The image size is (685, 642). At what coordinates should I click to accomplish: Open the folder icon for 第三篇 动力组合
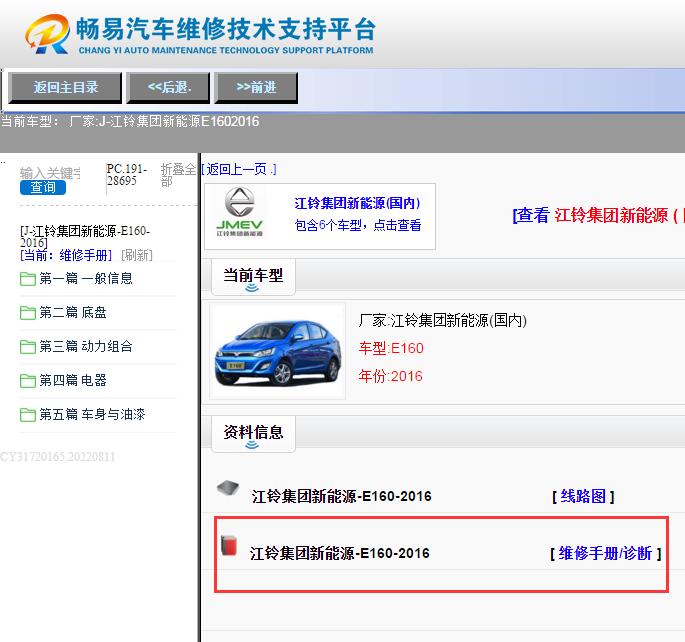coord(28,347)
